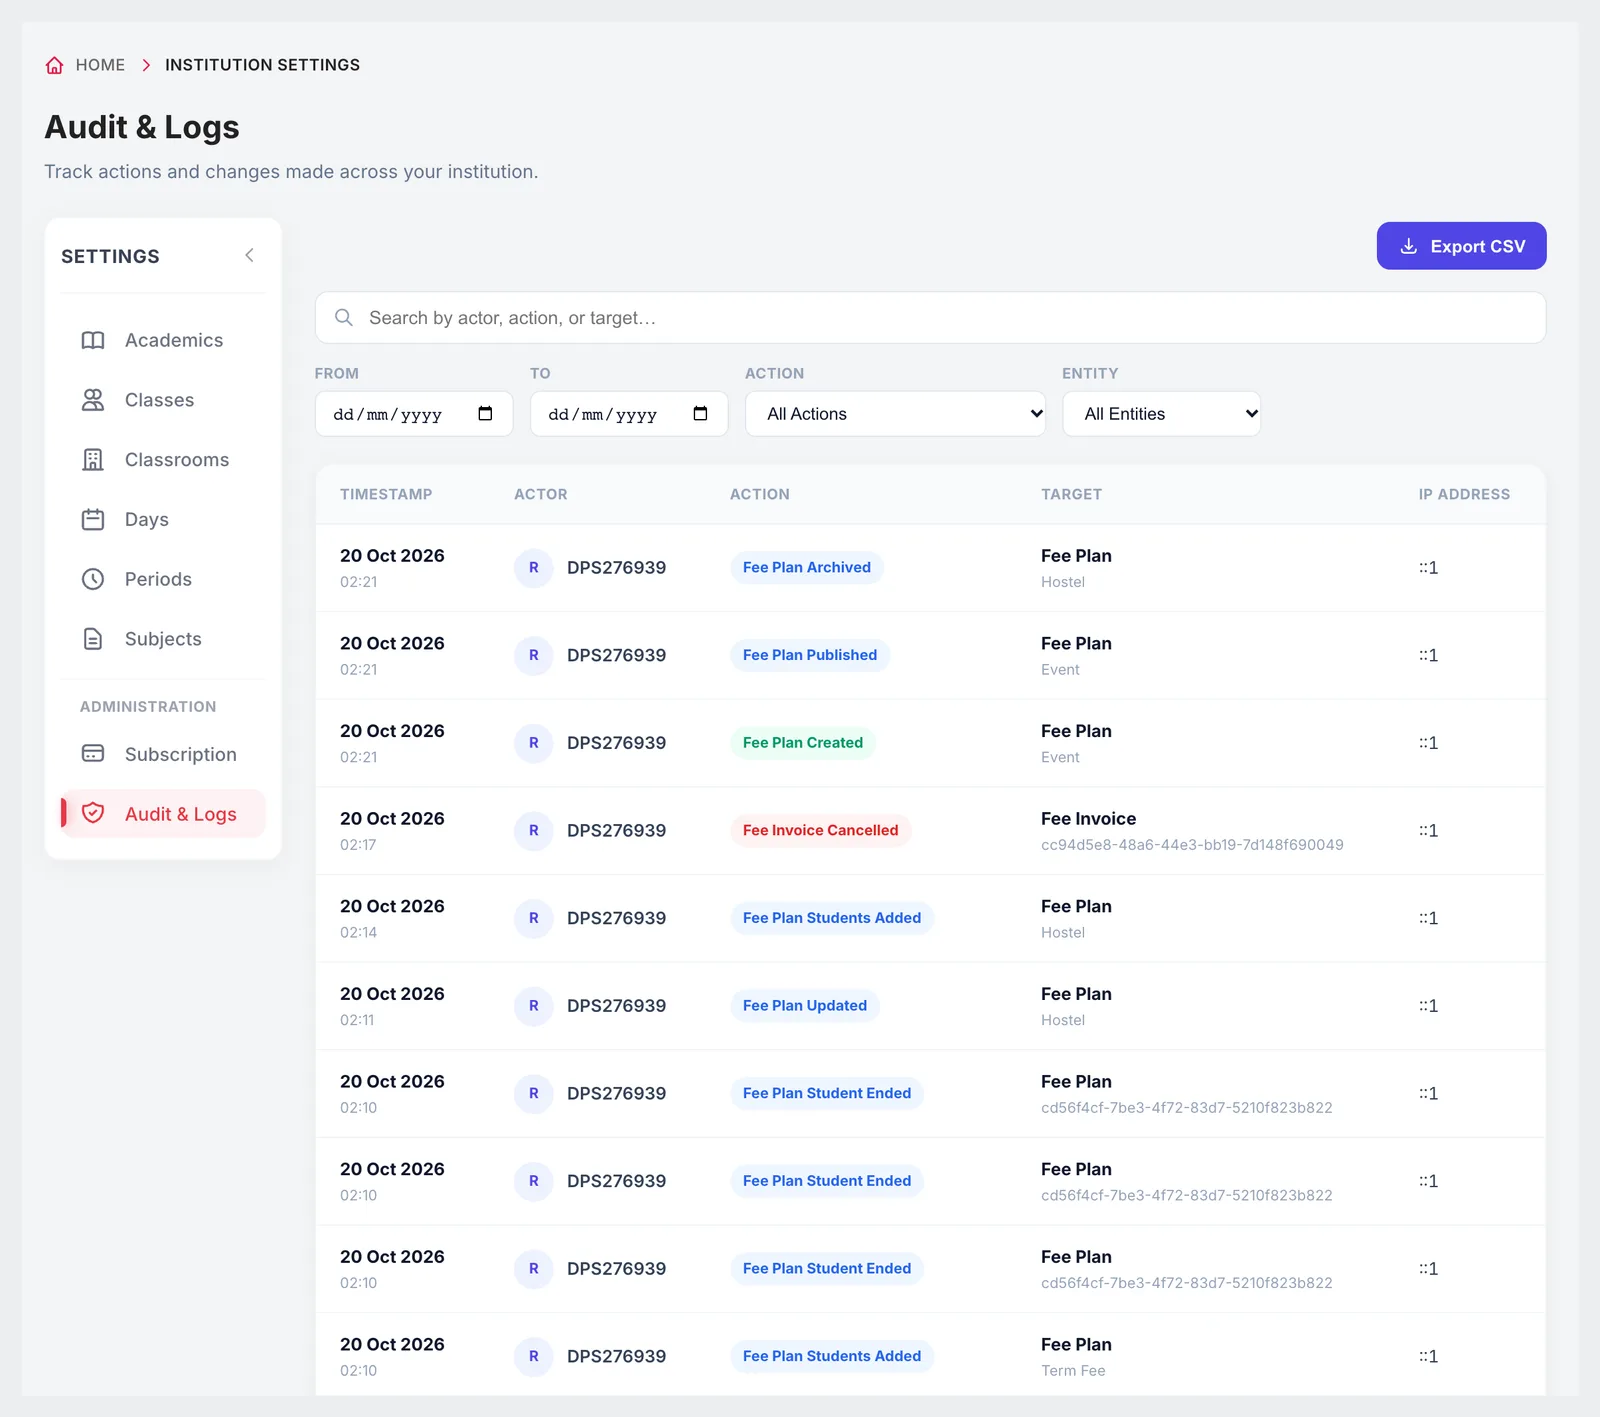Open Periods settings menu item
This screenshot has width=1600, height=1417.
(x=163, y=579)
